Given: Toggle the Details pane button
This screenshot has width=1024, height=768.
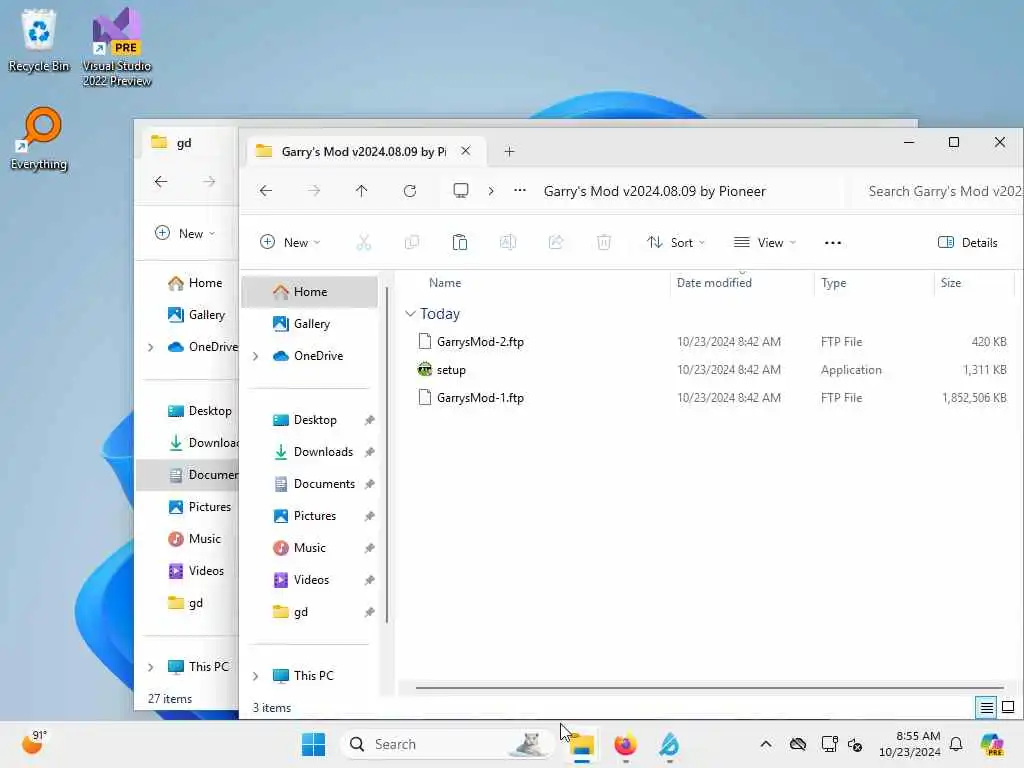Looking at the screenshot, I should tap(968, 243).
